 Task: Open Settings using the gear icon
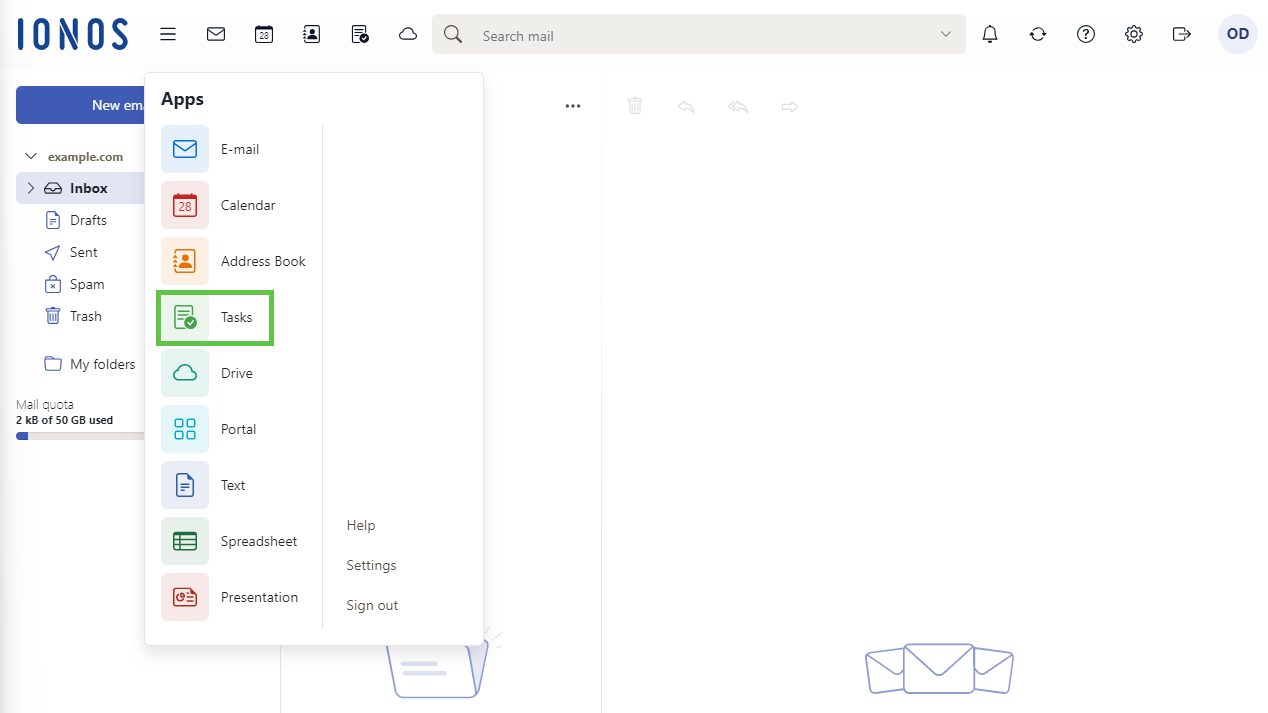pos(1134,33)
